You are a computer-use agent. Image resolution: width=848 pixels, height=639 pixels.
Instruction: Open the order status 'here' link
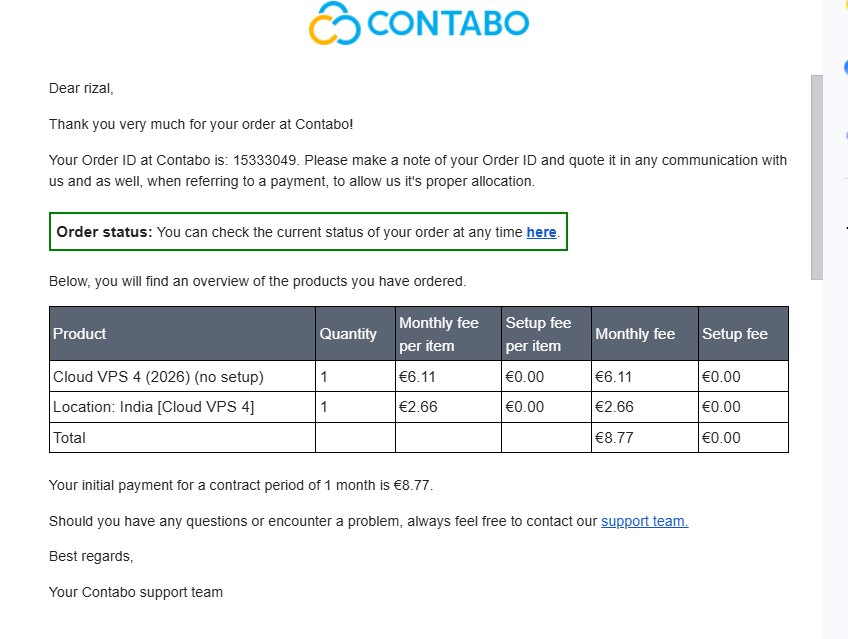541,232
